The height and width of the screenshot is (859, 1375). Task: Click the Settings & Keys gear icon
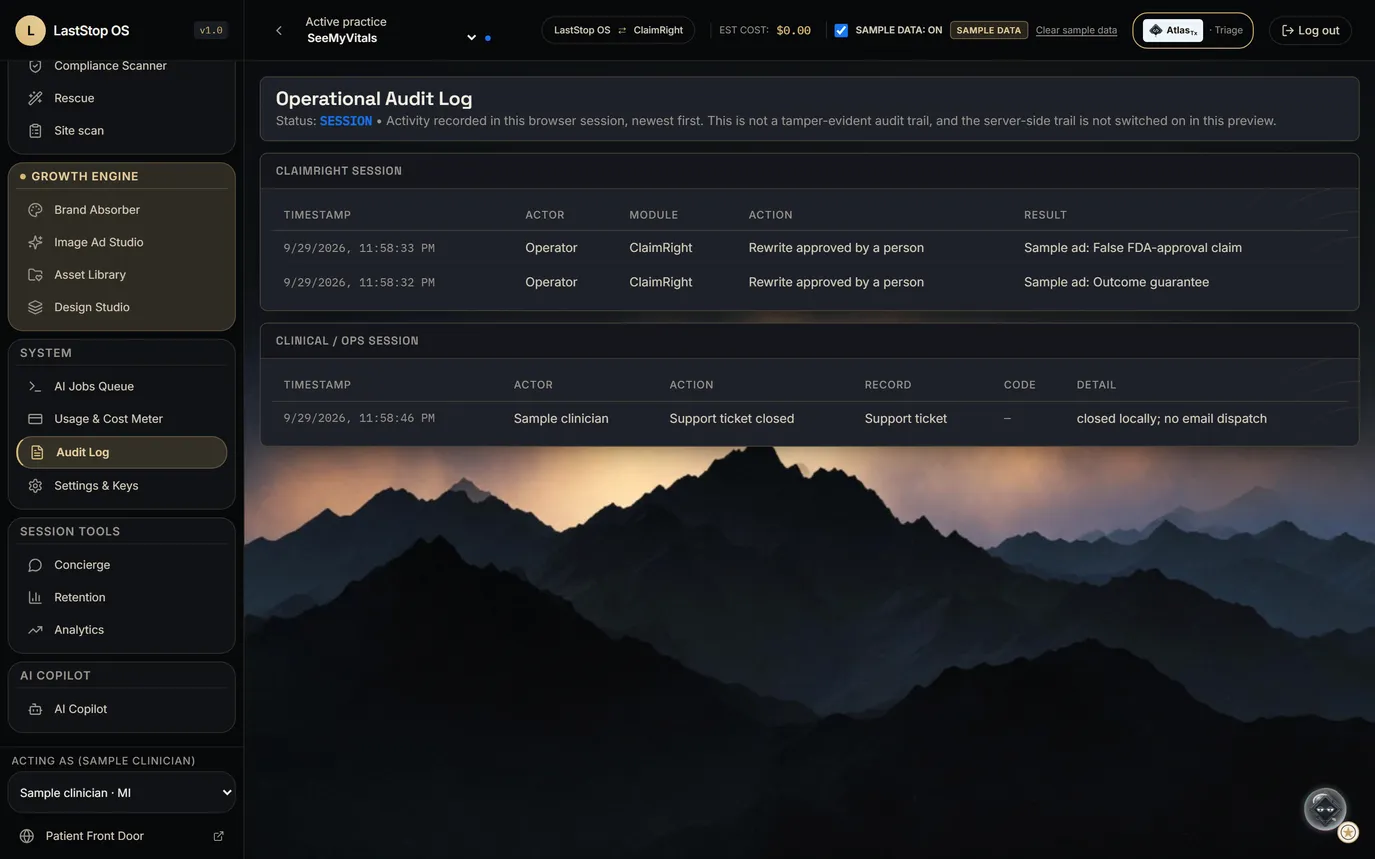[35, 486]
